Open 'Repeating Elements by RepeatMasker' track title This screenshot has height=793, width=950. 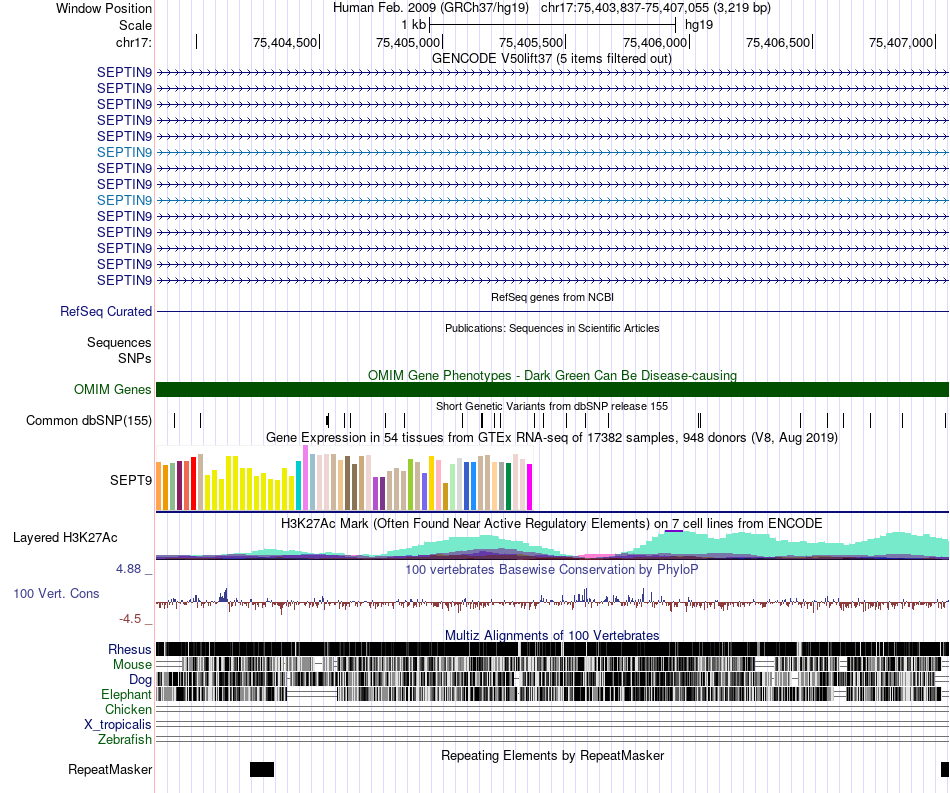(552, 755)
